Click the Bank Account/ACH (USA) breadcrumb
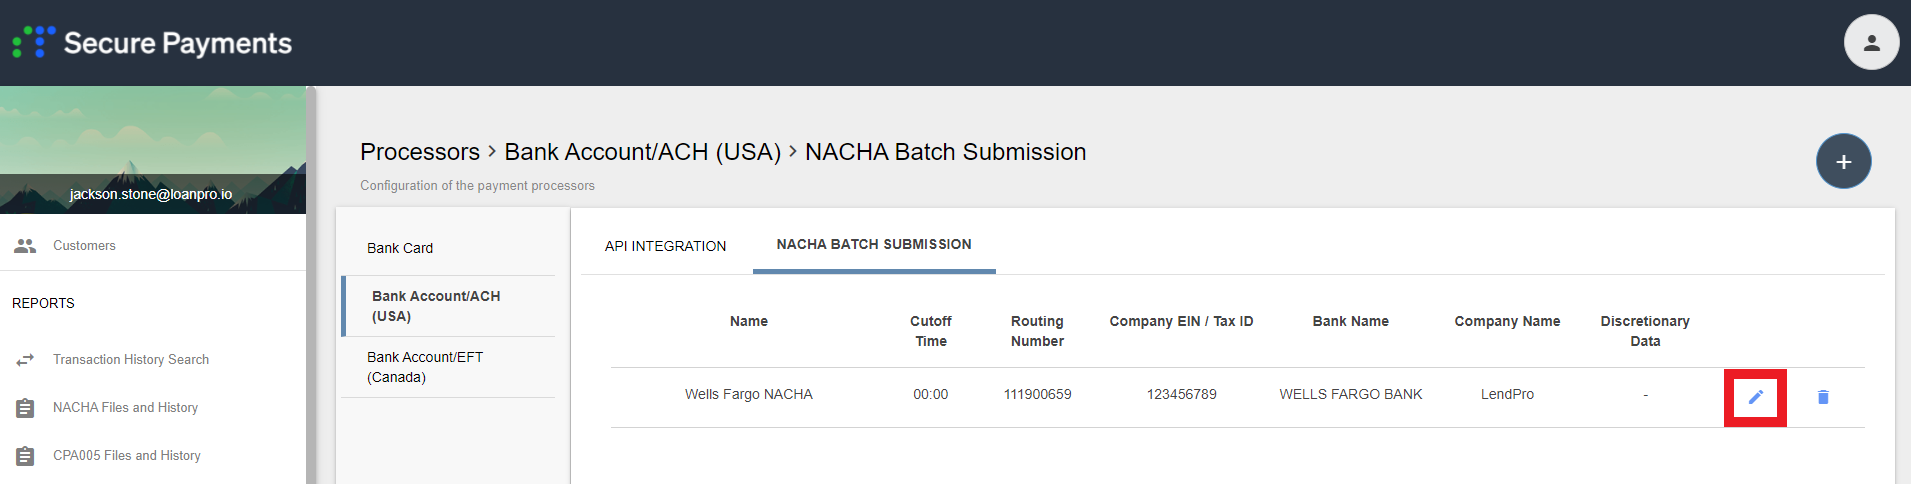The height and width of the screenshot is (484, 1911). [x=642, y=152]
